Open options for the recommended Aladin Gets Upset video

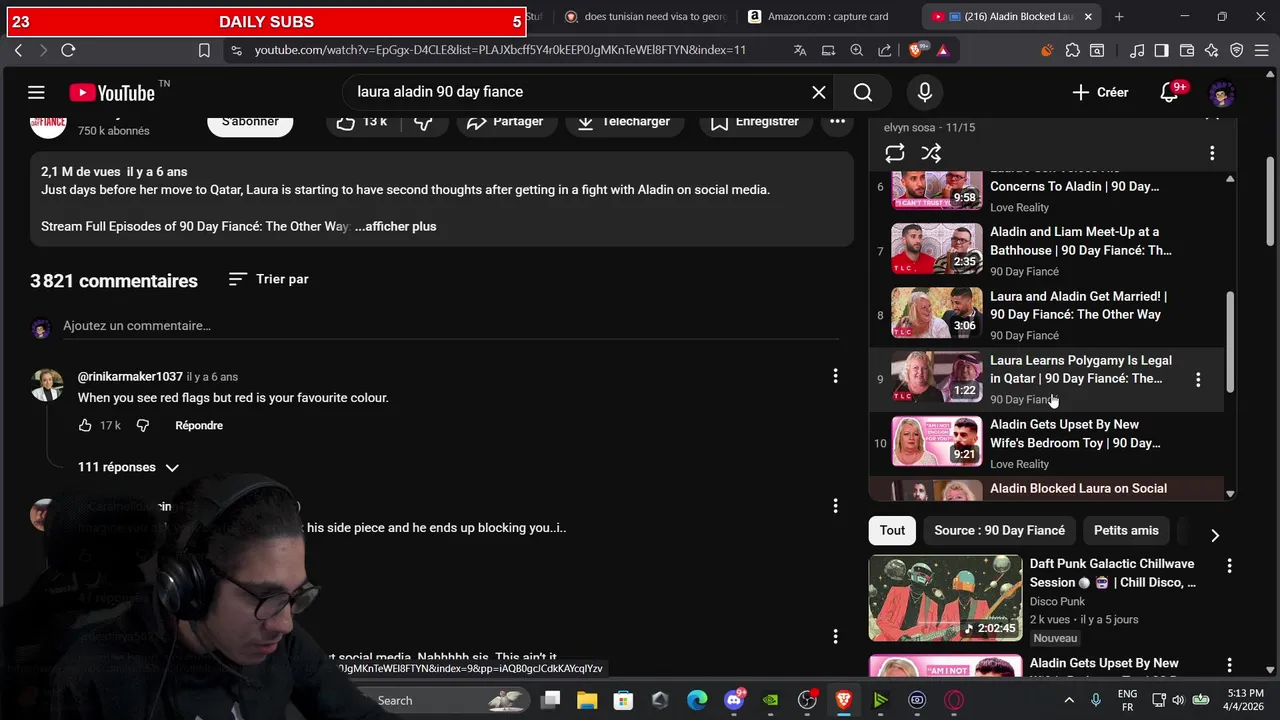pos(1229,665)
